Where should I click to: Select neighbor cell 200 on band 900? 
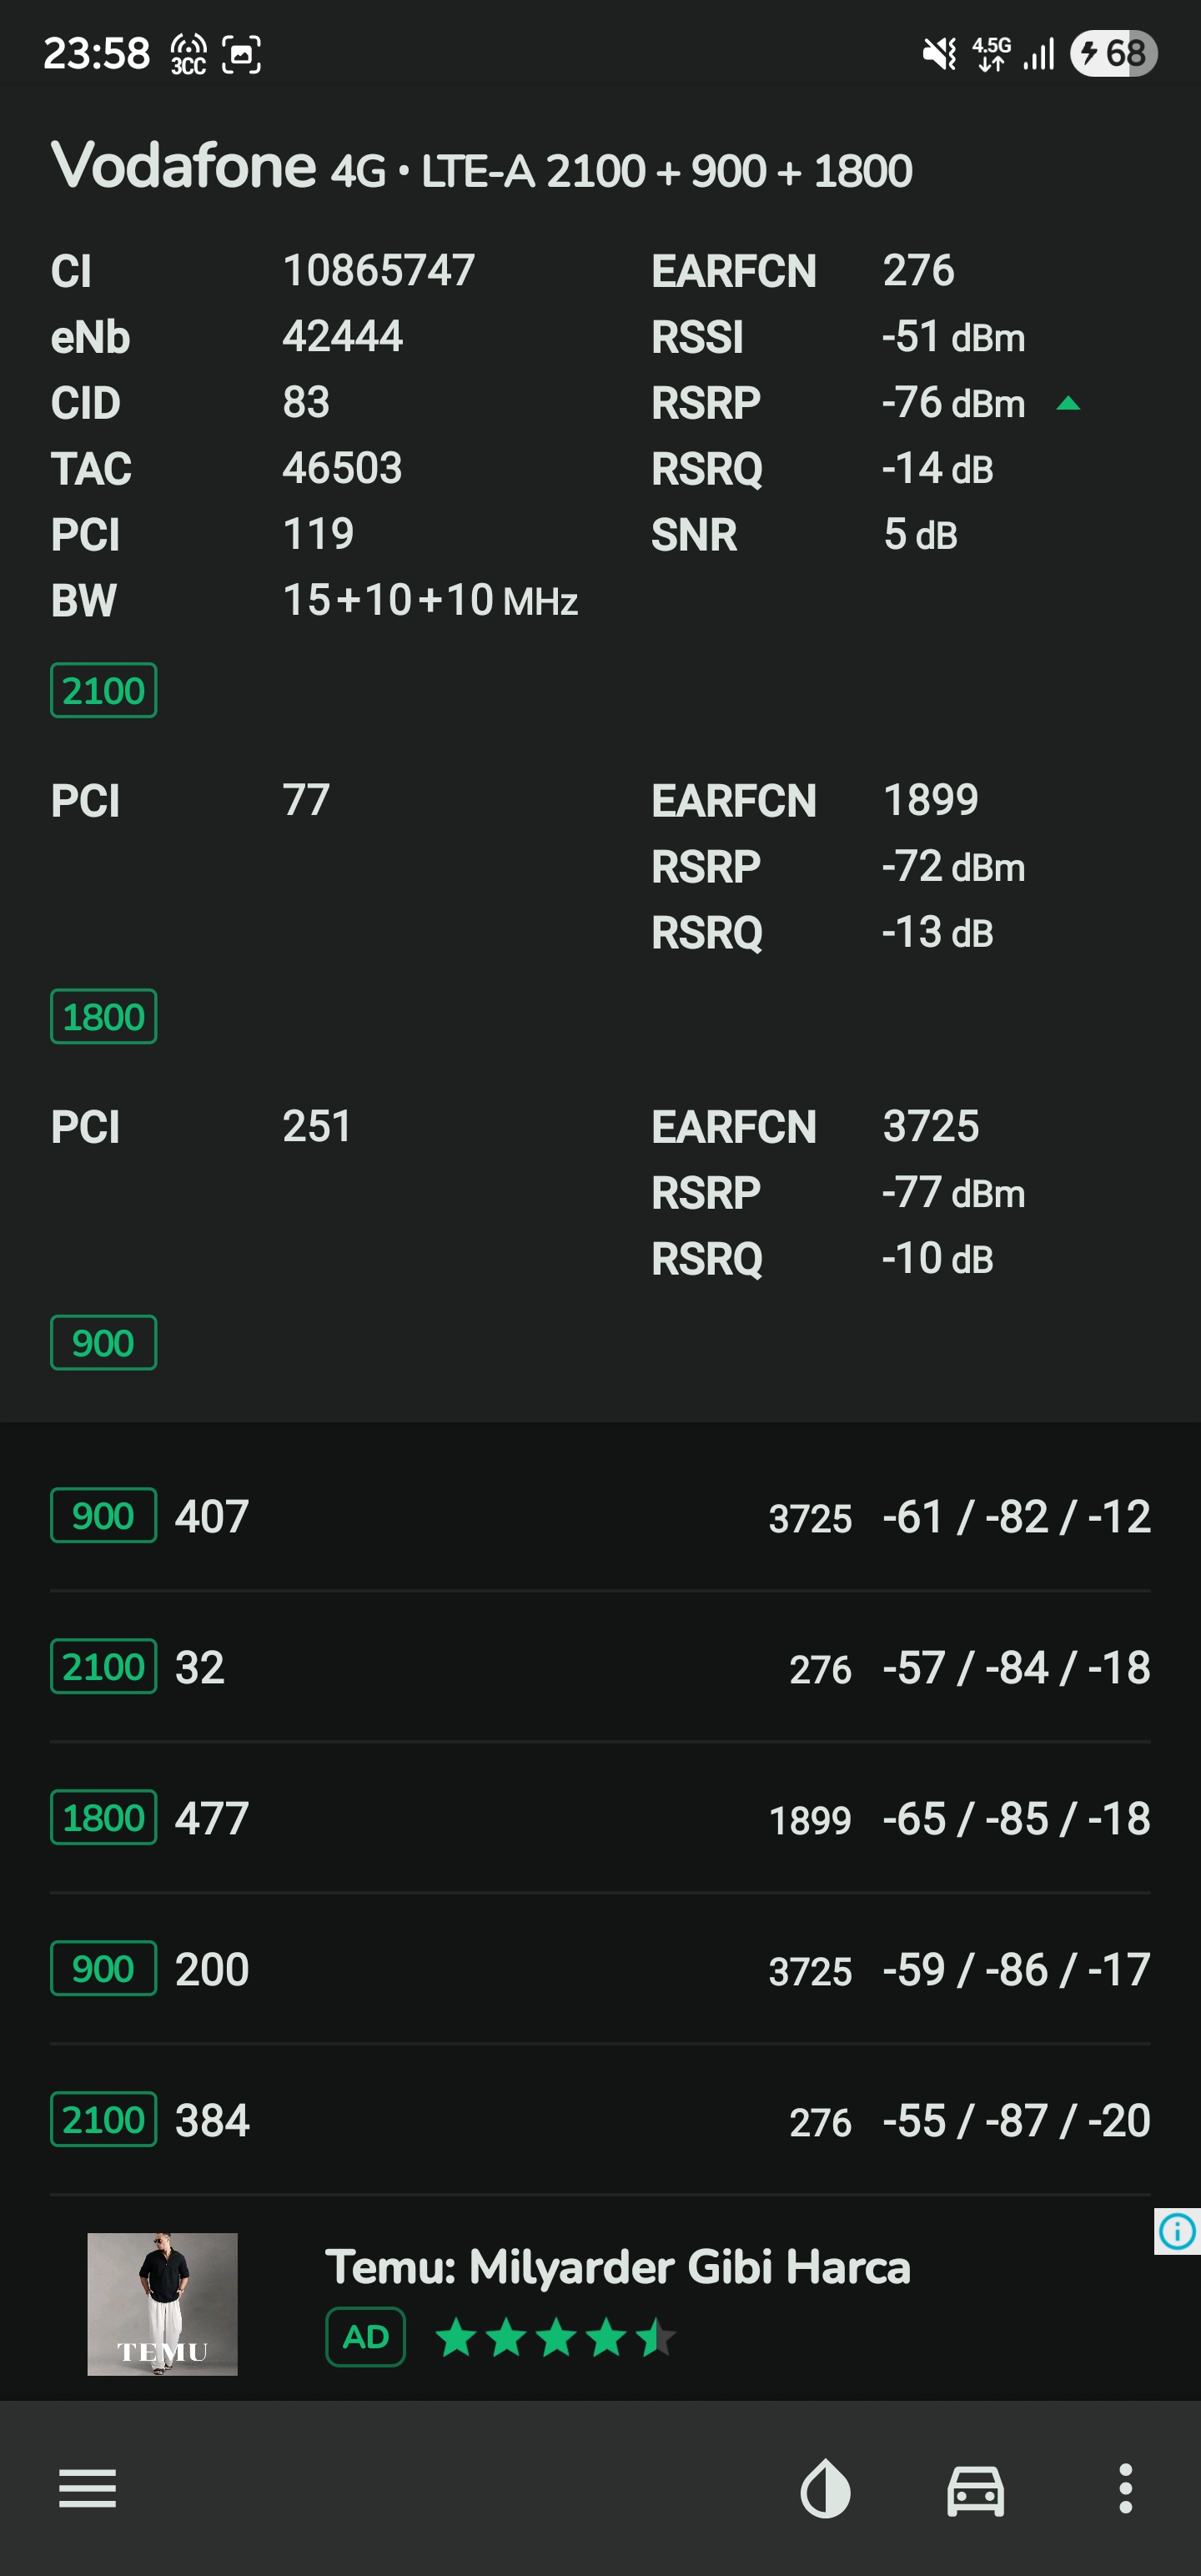click(x=600, y=1969)
